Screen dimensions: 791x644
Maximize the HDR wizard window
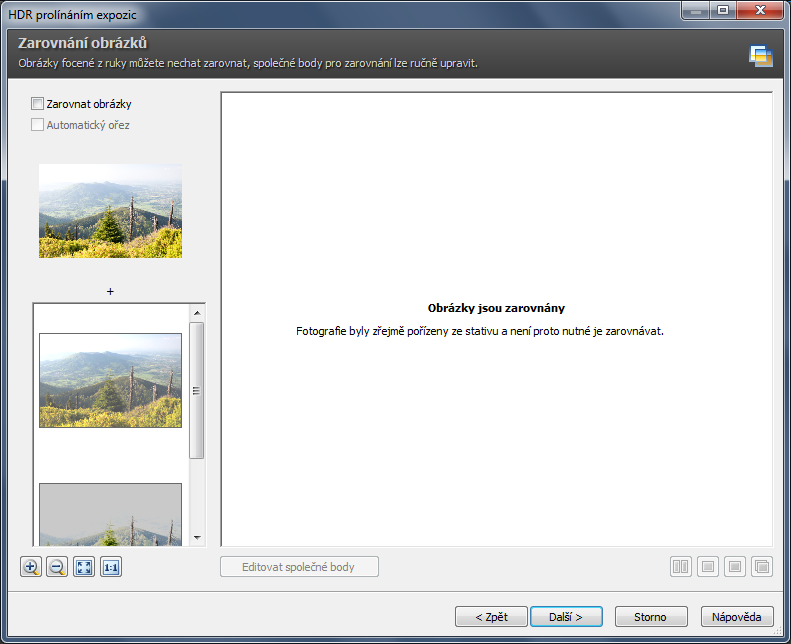(723, 10)
